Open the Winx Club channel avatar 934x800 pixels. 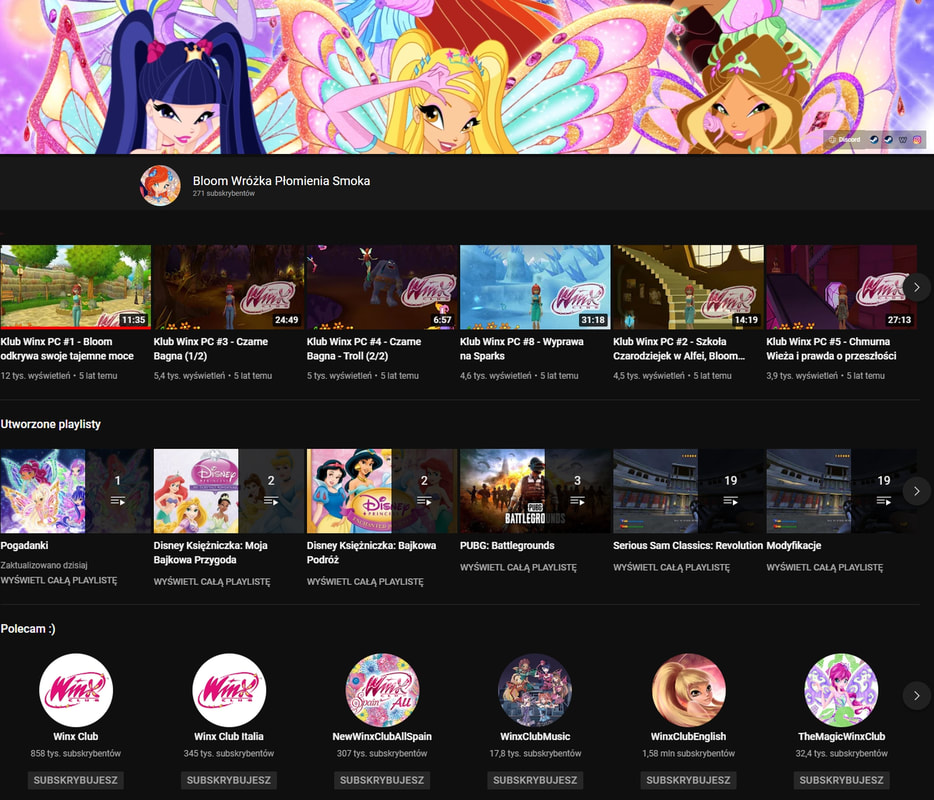click(76, 690)
